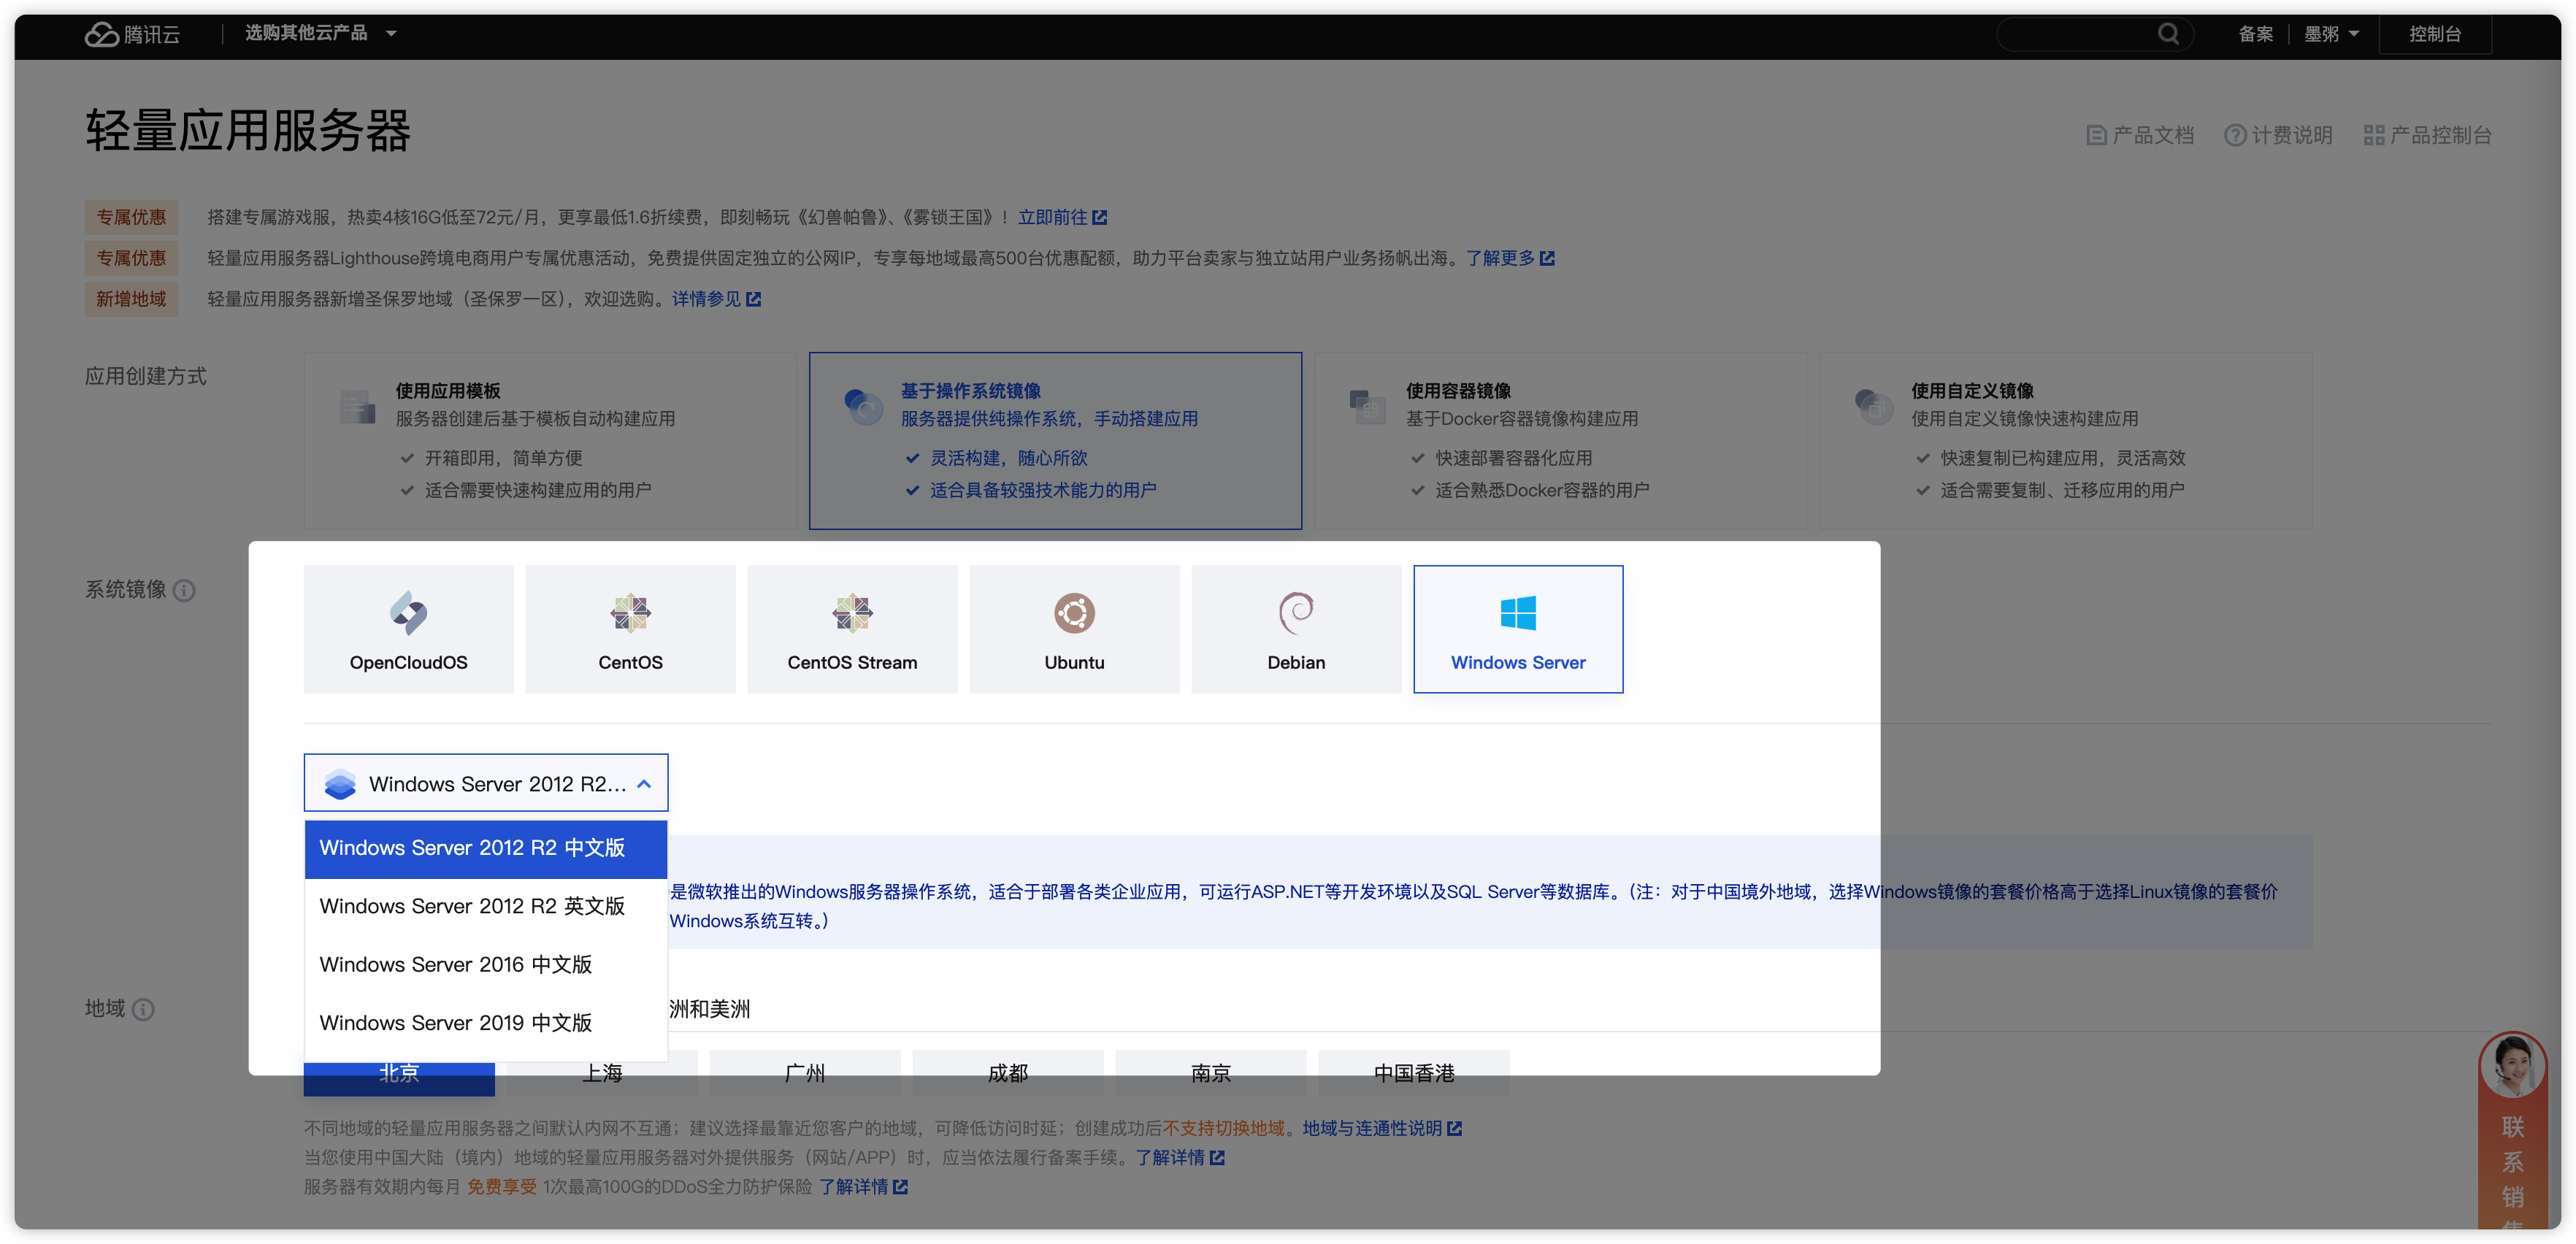Choose the Ubuntu image tile
The height and width of the screenshot is (1244, 2576).
[x=1074, y=629]
